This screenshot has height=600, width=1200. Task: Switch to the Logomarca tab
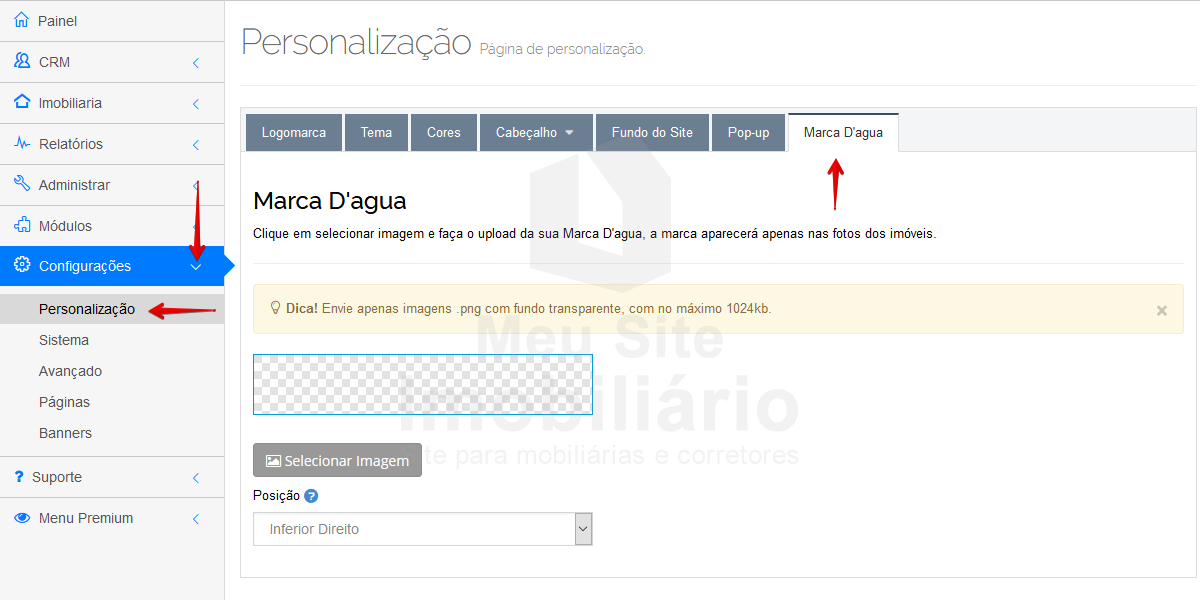pyautogui.click(x=293, y=133)
